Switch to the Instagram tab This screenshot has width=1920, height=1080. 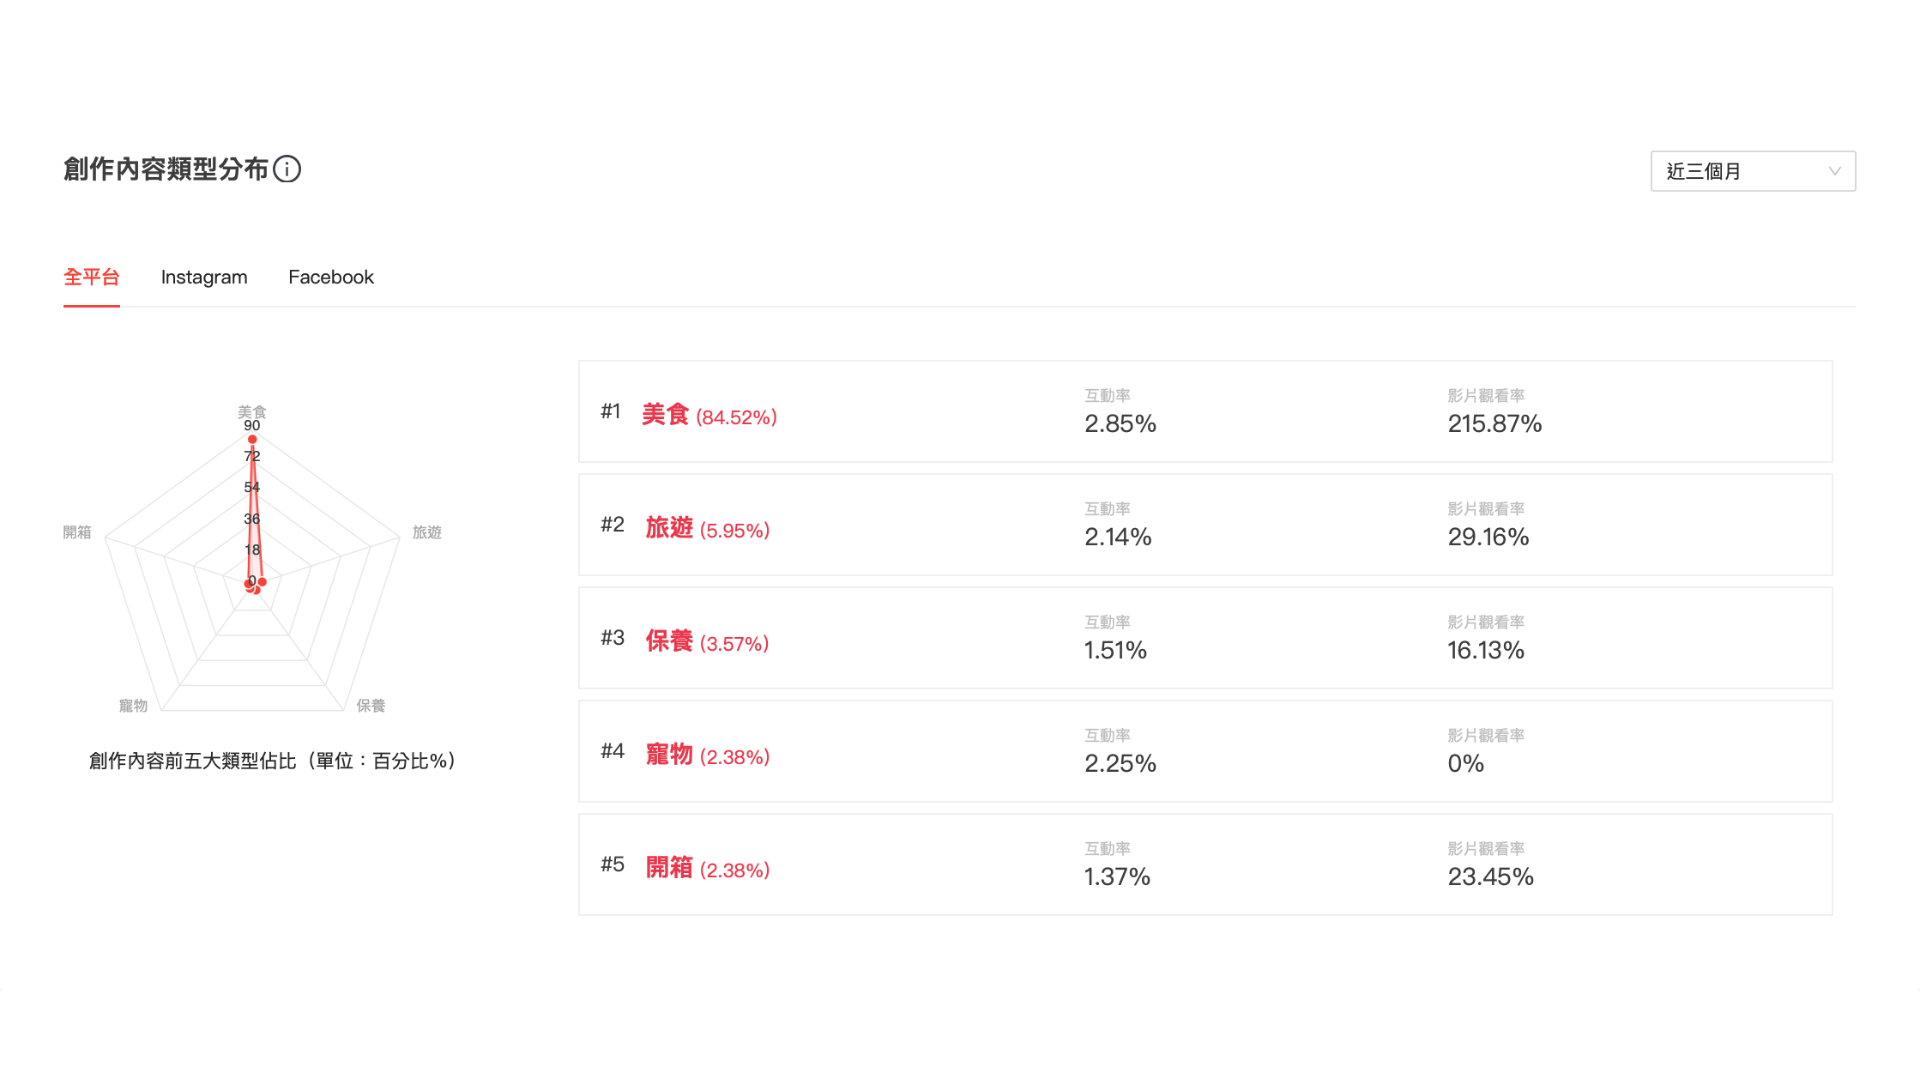(204, 277)
